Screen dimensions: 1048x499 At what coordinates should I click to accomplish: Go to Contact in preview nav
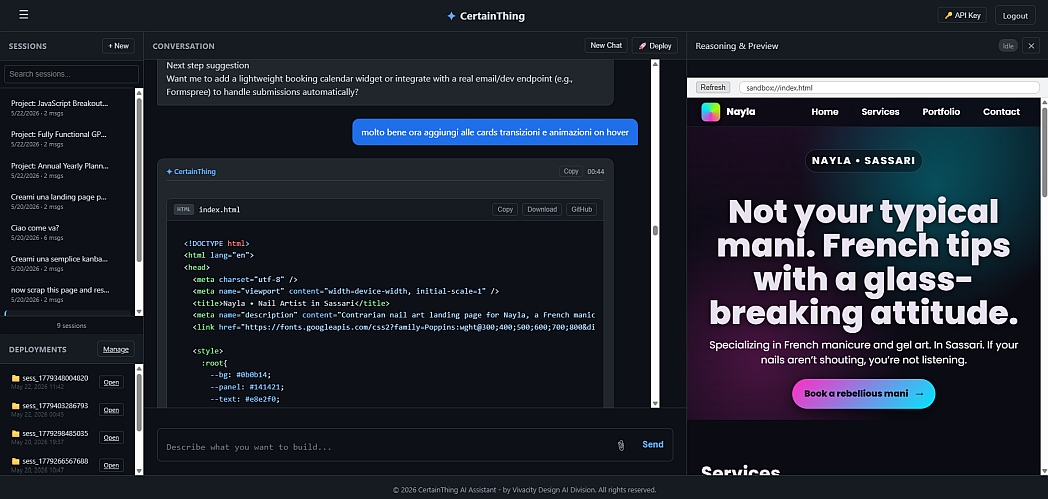point(1001,112)
